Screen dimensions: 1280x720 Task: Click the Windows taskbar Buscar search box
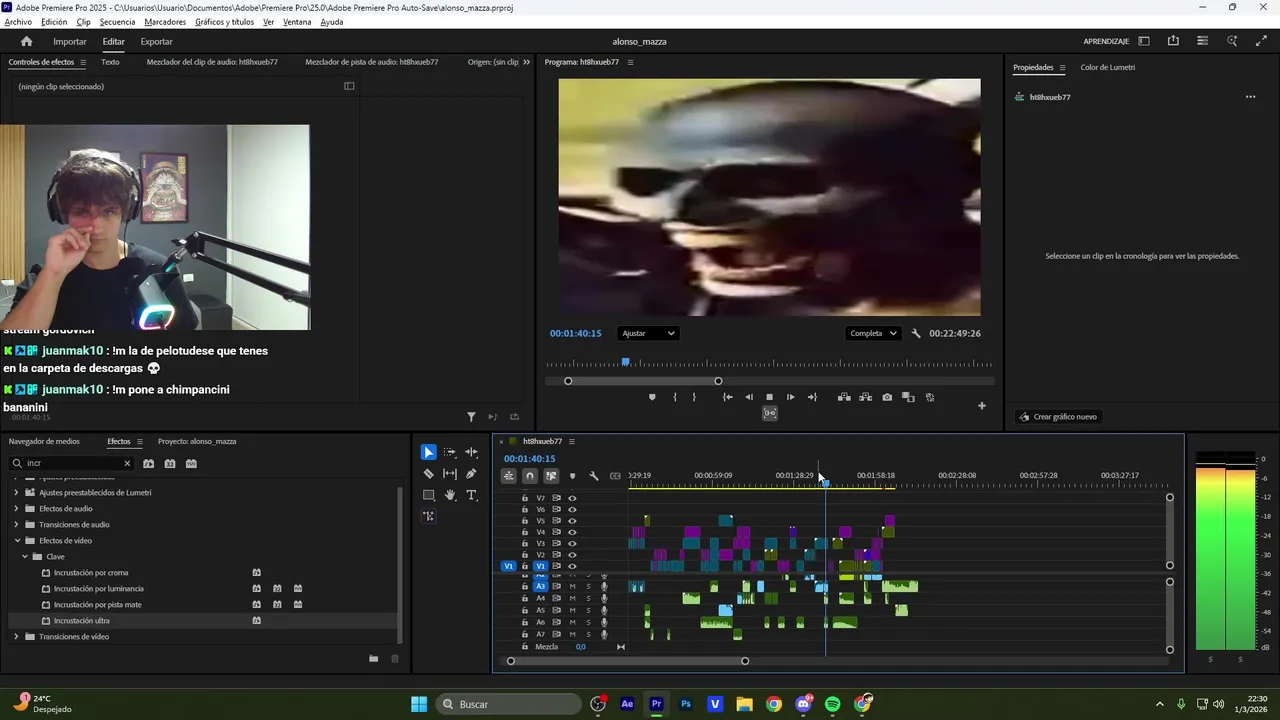click(508, 704)
